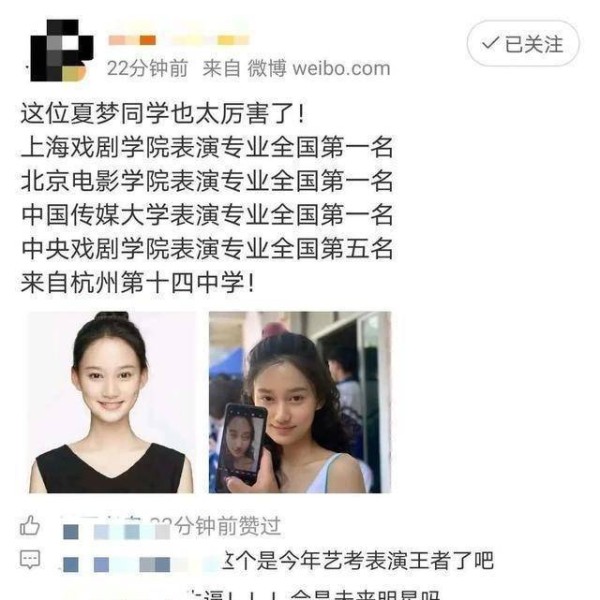The image size is (600, 600).
Task: Click the line starting 北京电影学院表演专业
Action: [207, 181]
